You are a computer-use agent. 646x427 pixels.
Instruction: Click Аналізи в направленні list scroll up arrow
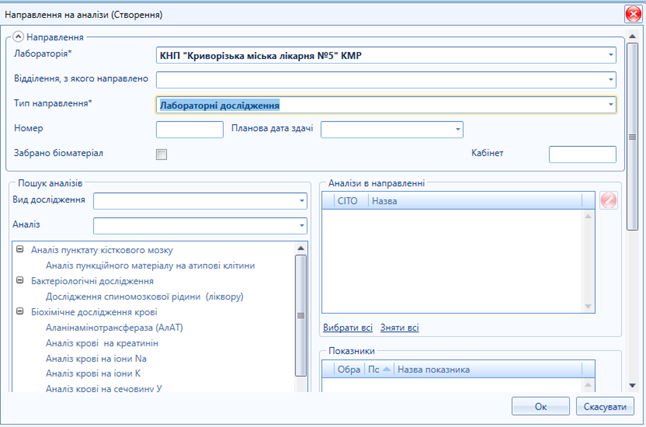(x=588, y=216)
